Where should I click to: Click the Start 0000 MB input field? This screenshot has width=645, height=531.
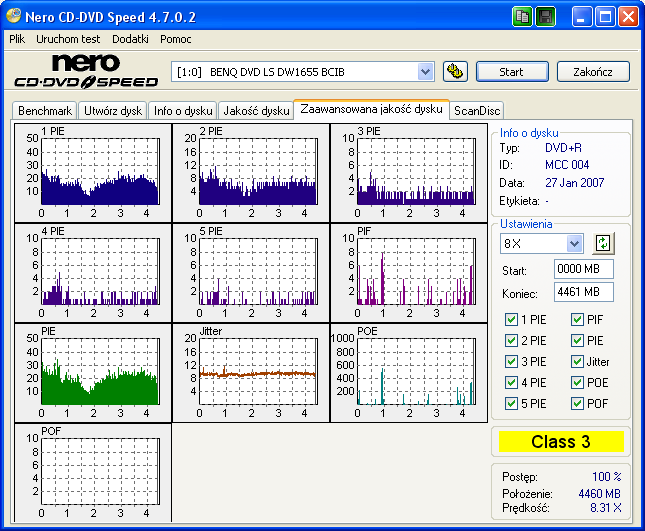[584, 269]
